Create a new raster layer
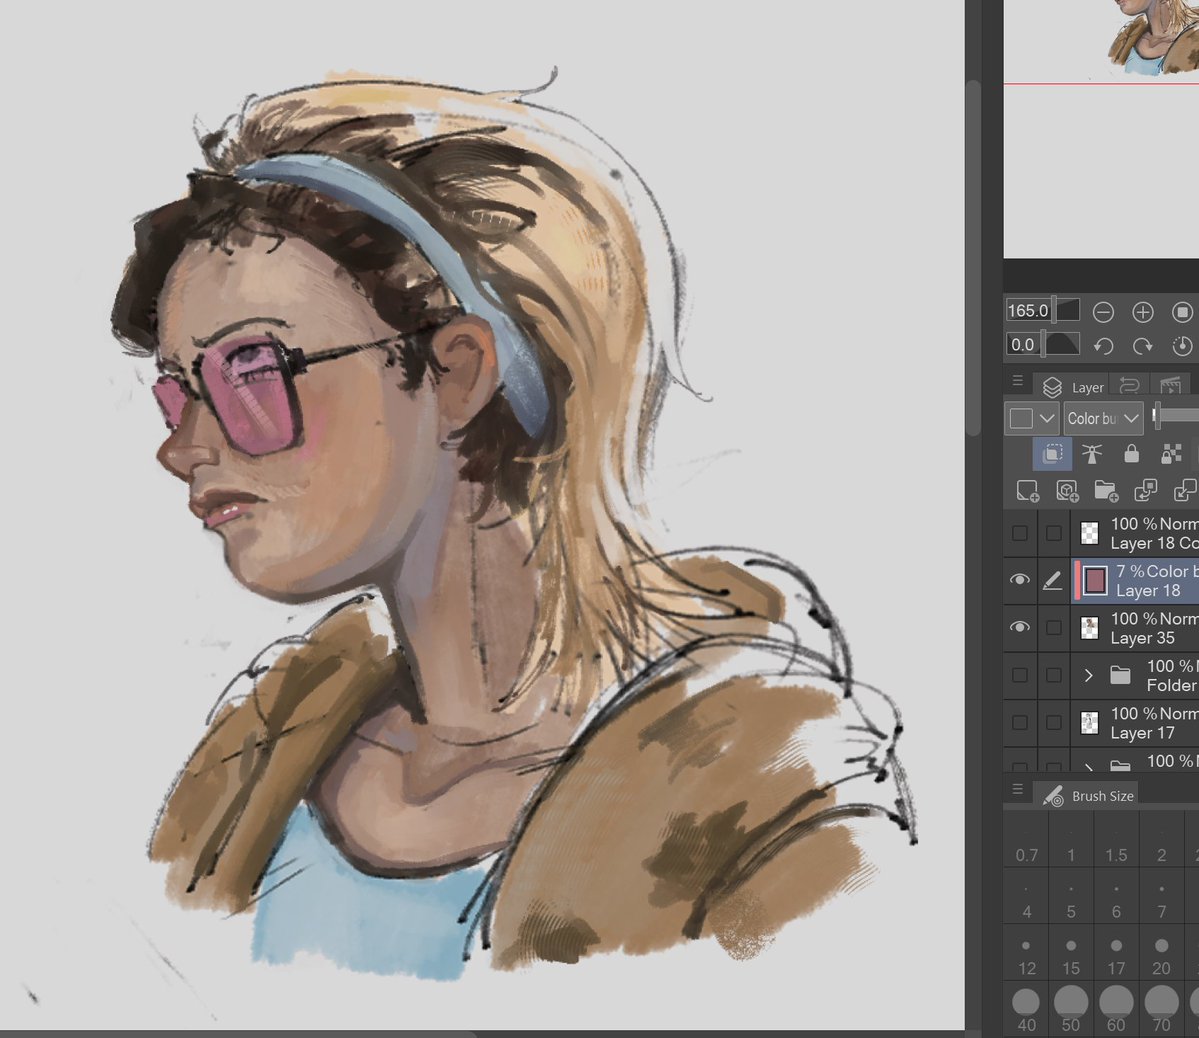Image resolution: width=1199 pixels, height=1038 pixels. 1027,490
